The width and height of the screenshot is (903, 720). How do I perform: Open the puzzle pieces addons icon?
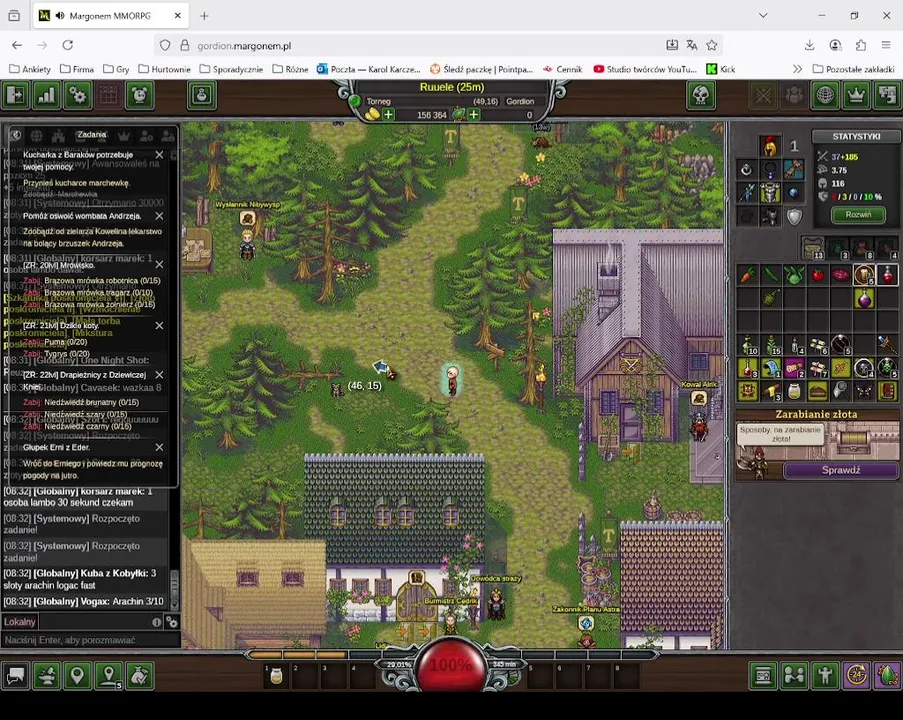tap(887, 95)
